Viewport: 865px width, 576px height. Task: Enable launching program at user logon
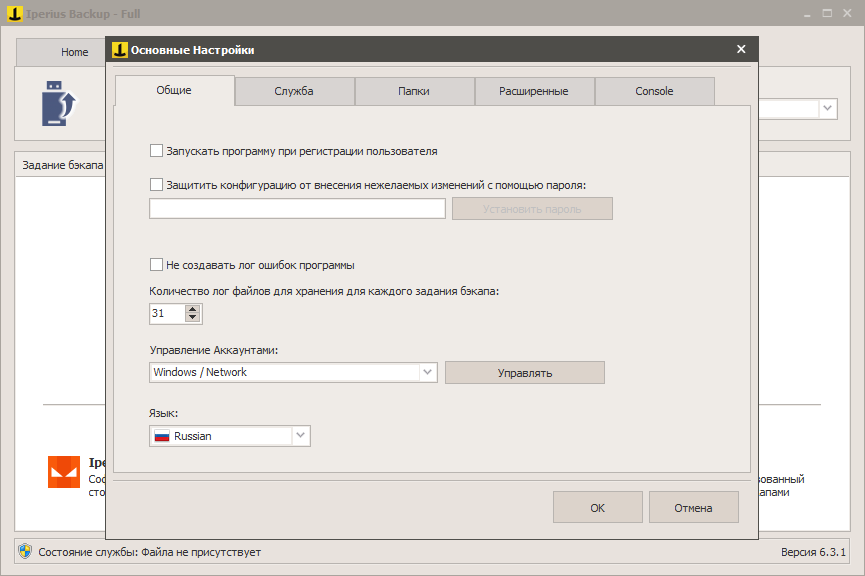click(x=156, y=151)
